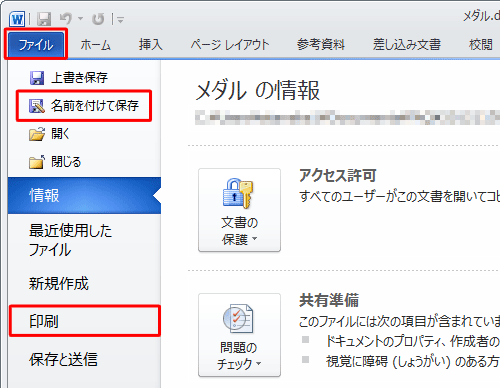Click the Redo icon in quick access toolbar
This screenshot has width=500, height=388.
click(x=98, y=19)
